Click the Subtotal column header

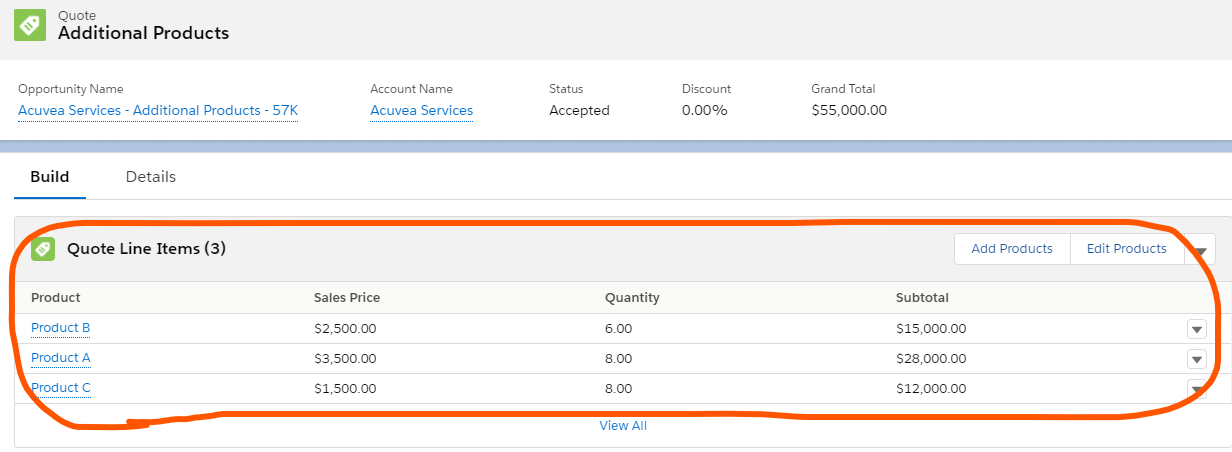[922, 298]
